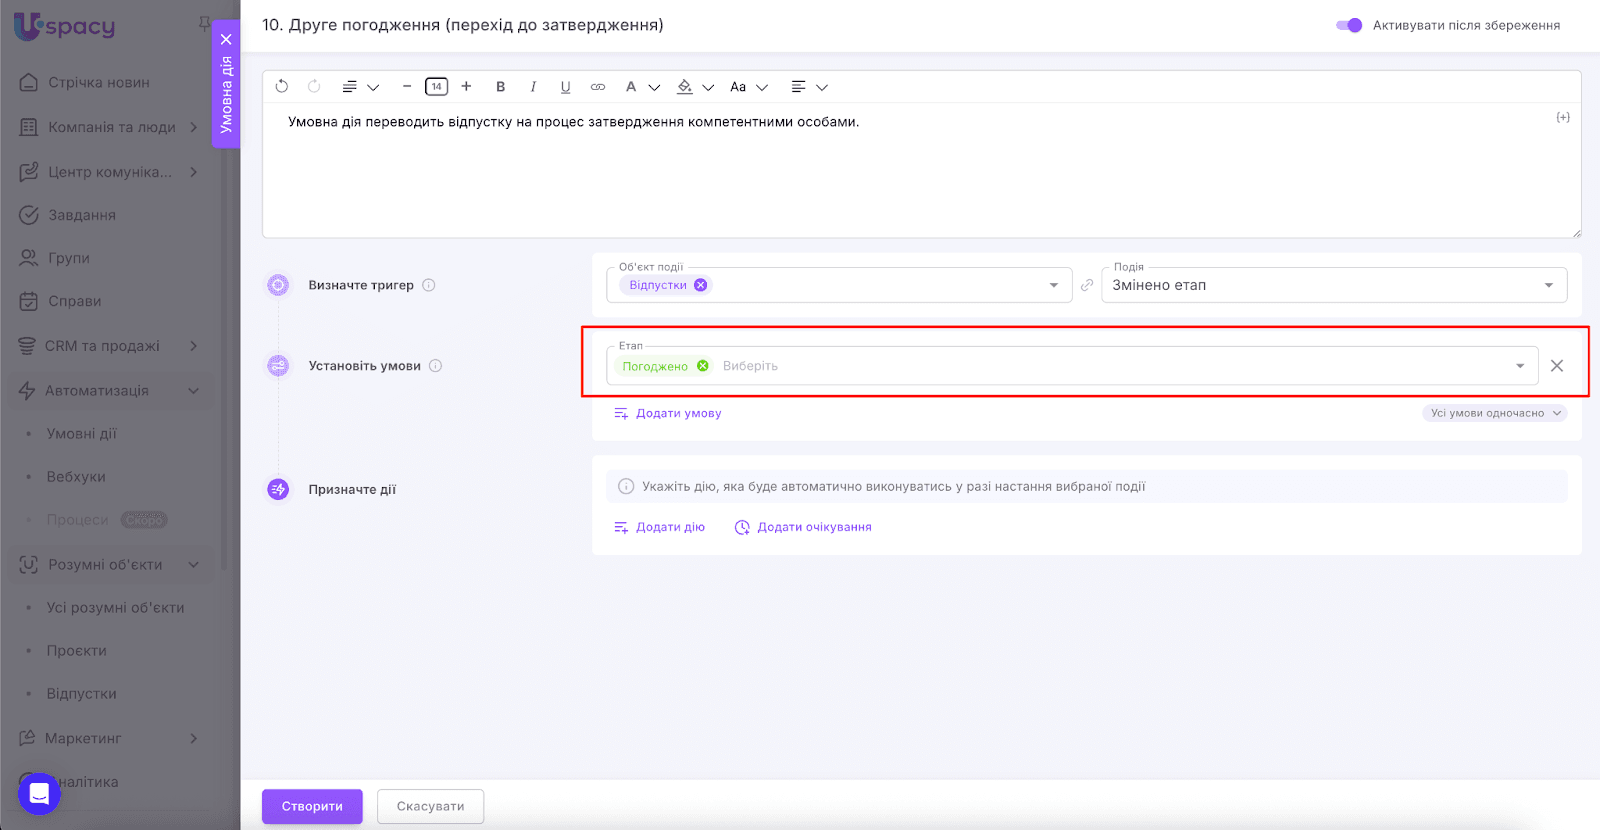Viewport: 1600px width, 830px height.
Task: Open the text case 'Aa' dropdown
Action: (x=748, y=87)
